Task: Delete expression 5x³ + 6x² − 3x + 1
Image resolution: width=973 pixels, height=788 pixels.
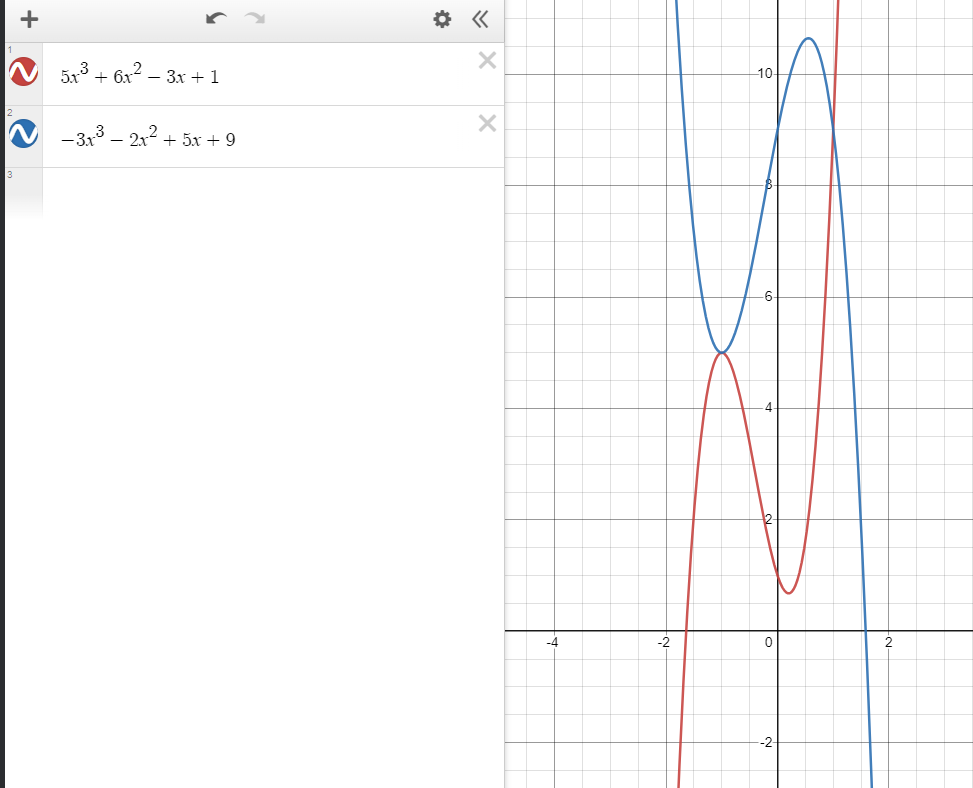Action: click(x=488, y=60)
